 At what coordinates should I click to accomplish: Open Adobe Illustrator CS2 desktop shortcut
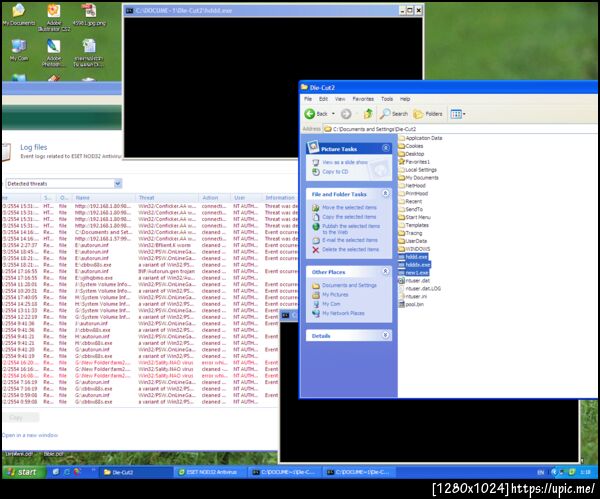coord(54,18)
